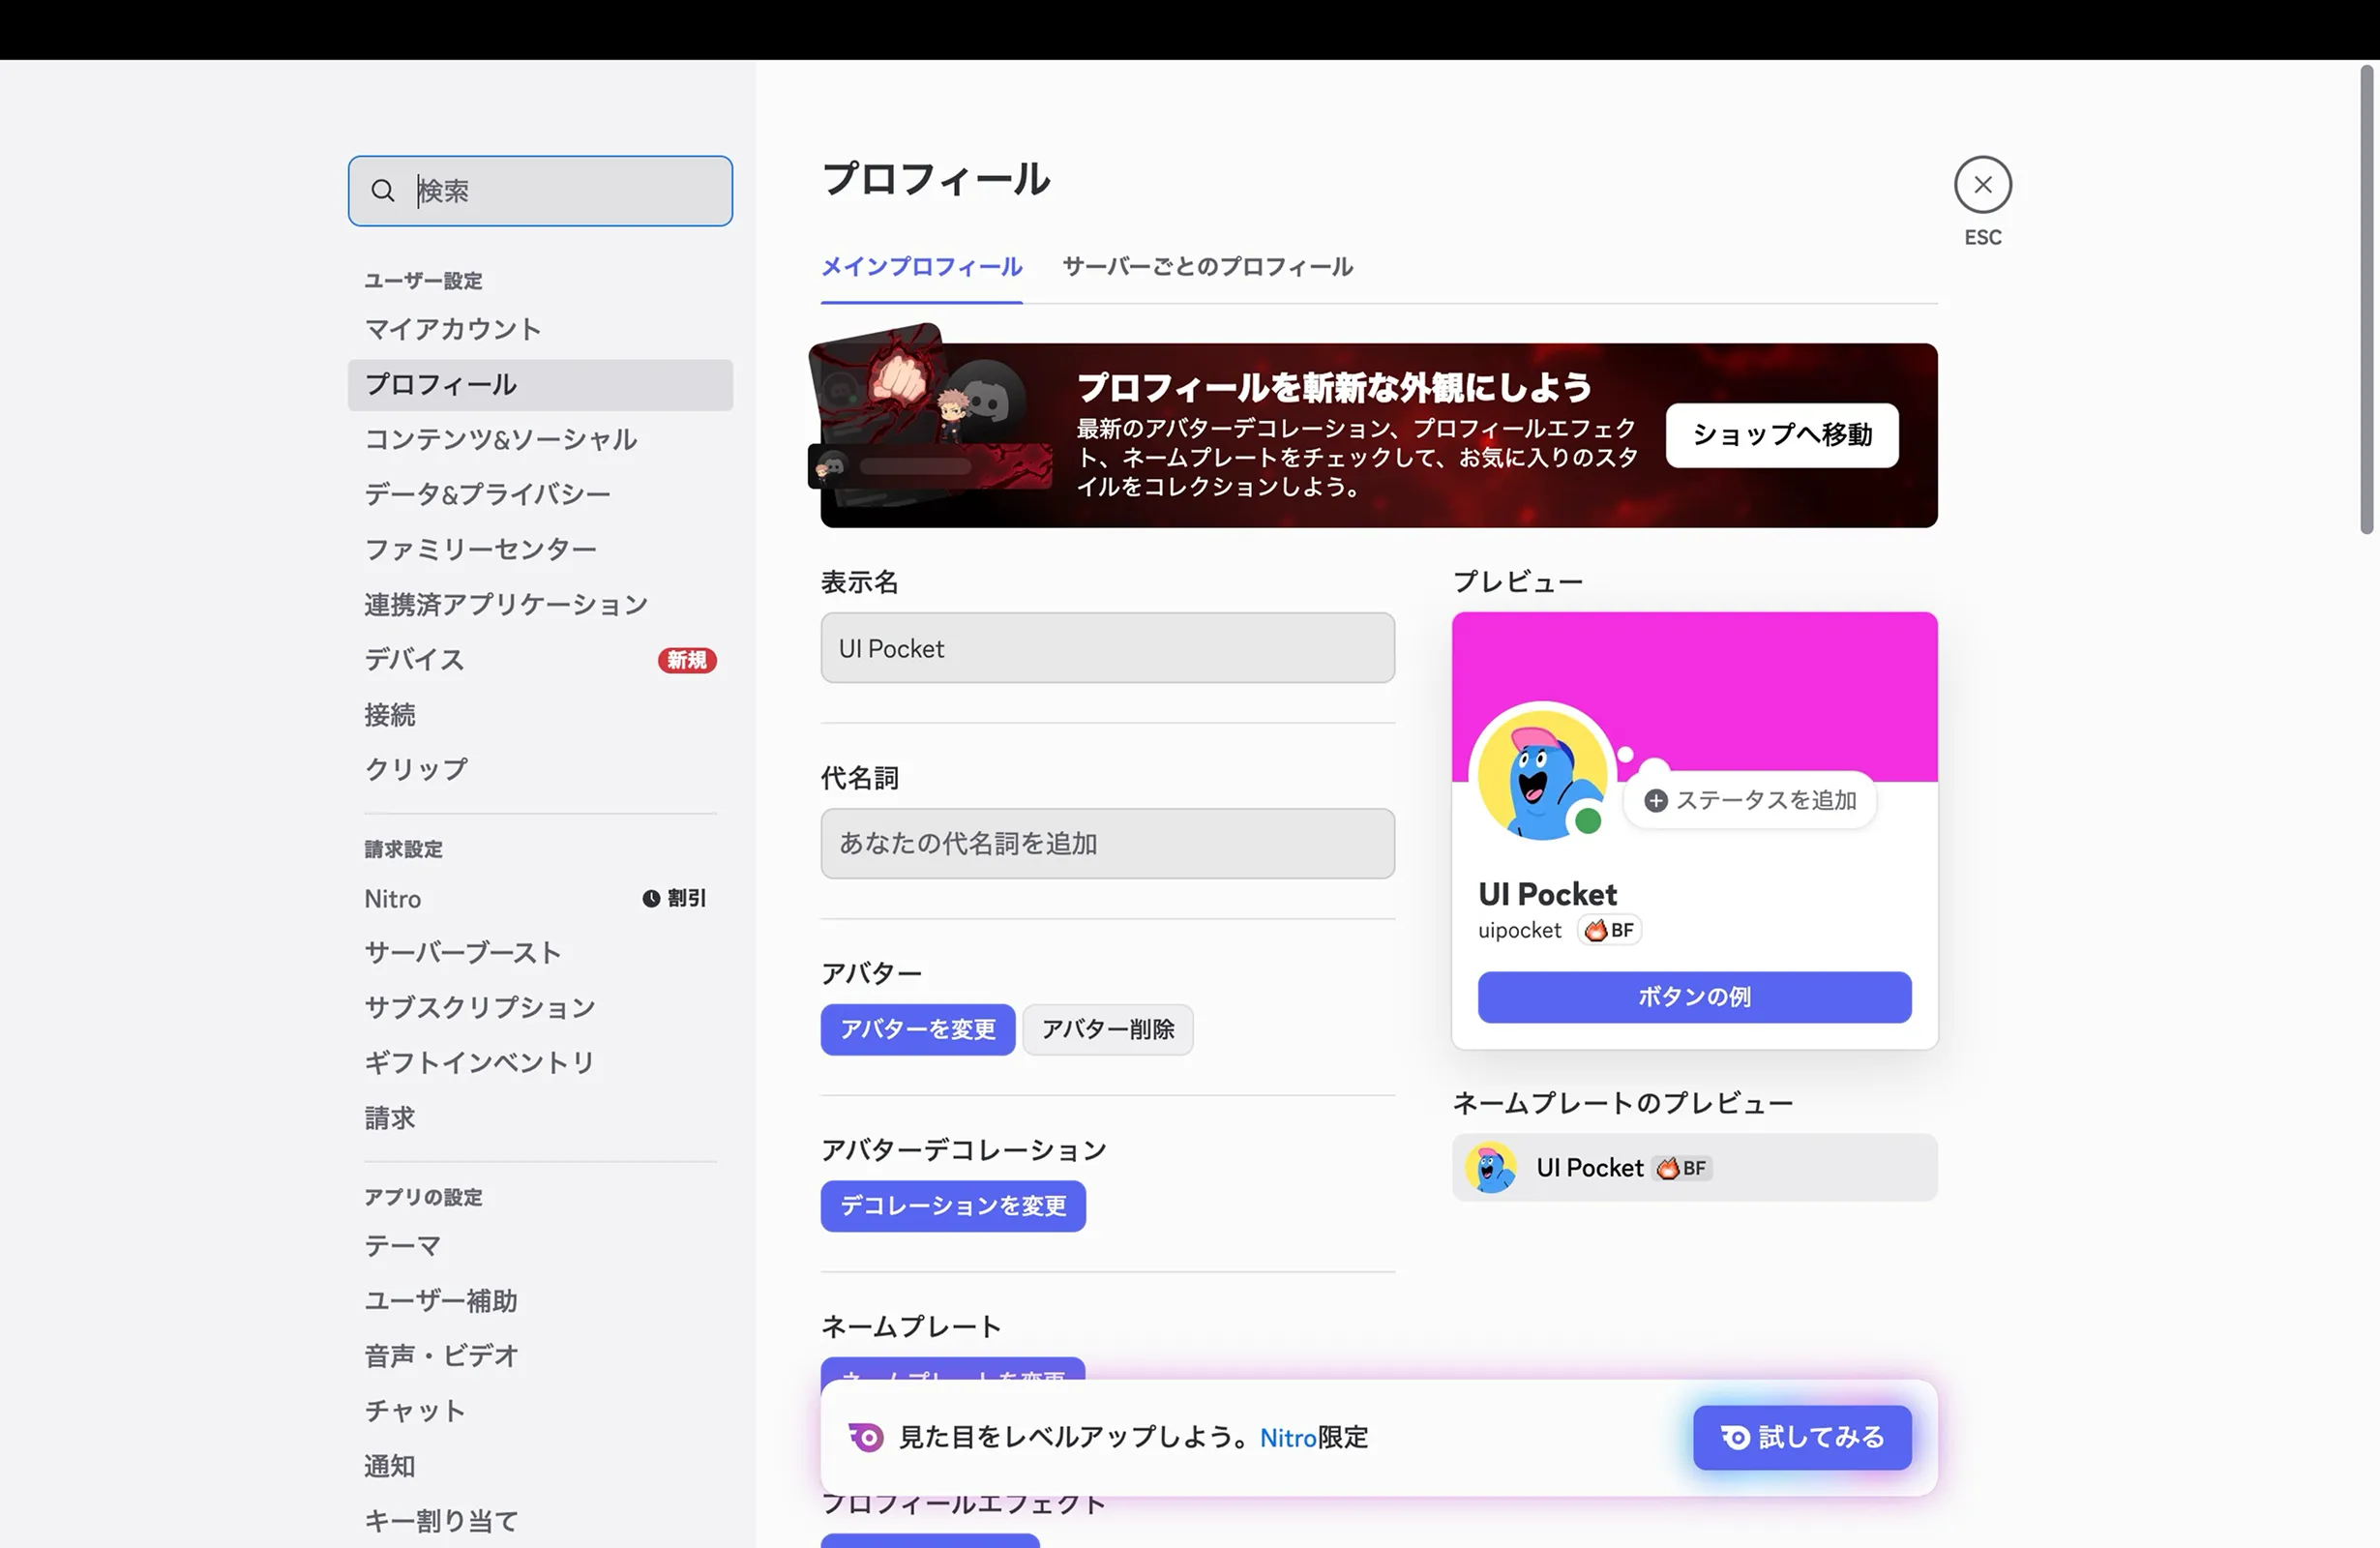This screenshot has height=1548, width=2380.
Task: Click the Nitro link in the banner text
Action: (1288, 1438)
